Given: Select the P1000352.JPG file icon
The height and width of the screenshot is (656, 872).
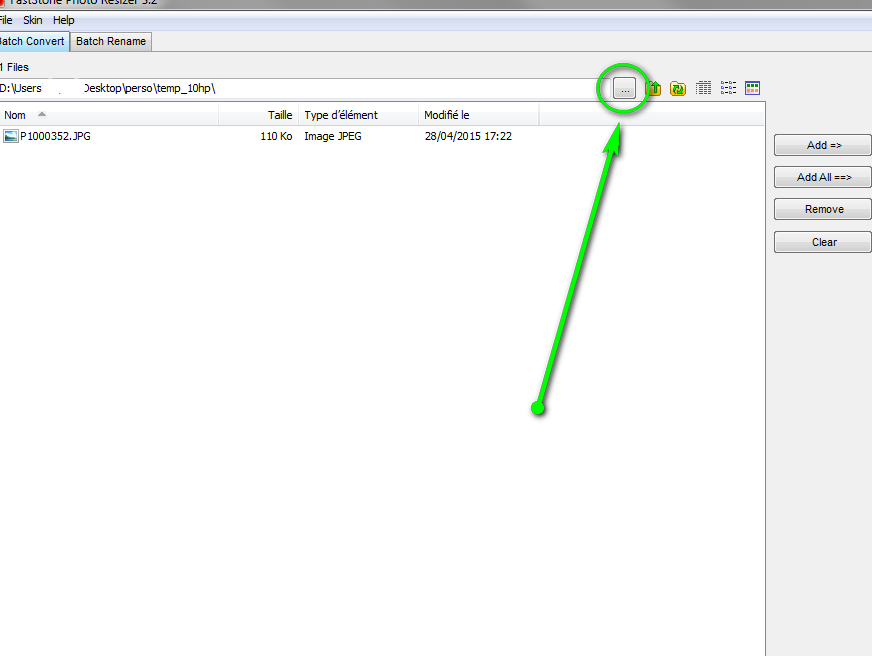Looking at the screenshot, I should pos(11,136).
